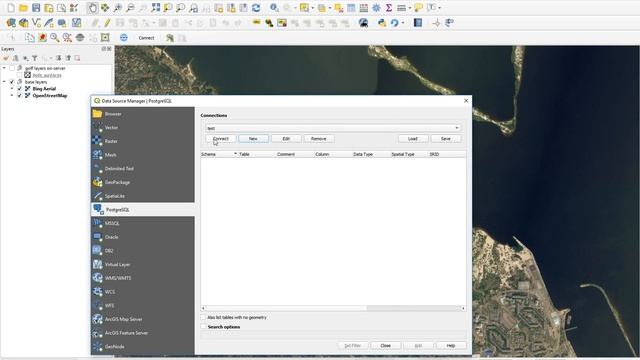Select the Zoom Out magnifier tool
The width and height of the screenshot is (640, 360).
click(130, 7)
